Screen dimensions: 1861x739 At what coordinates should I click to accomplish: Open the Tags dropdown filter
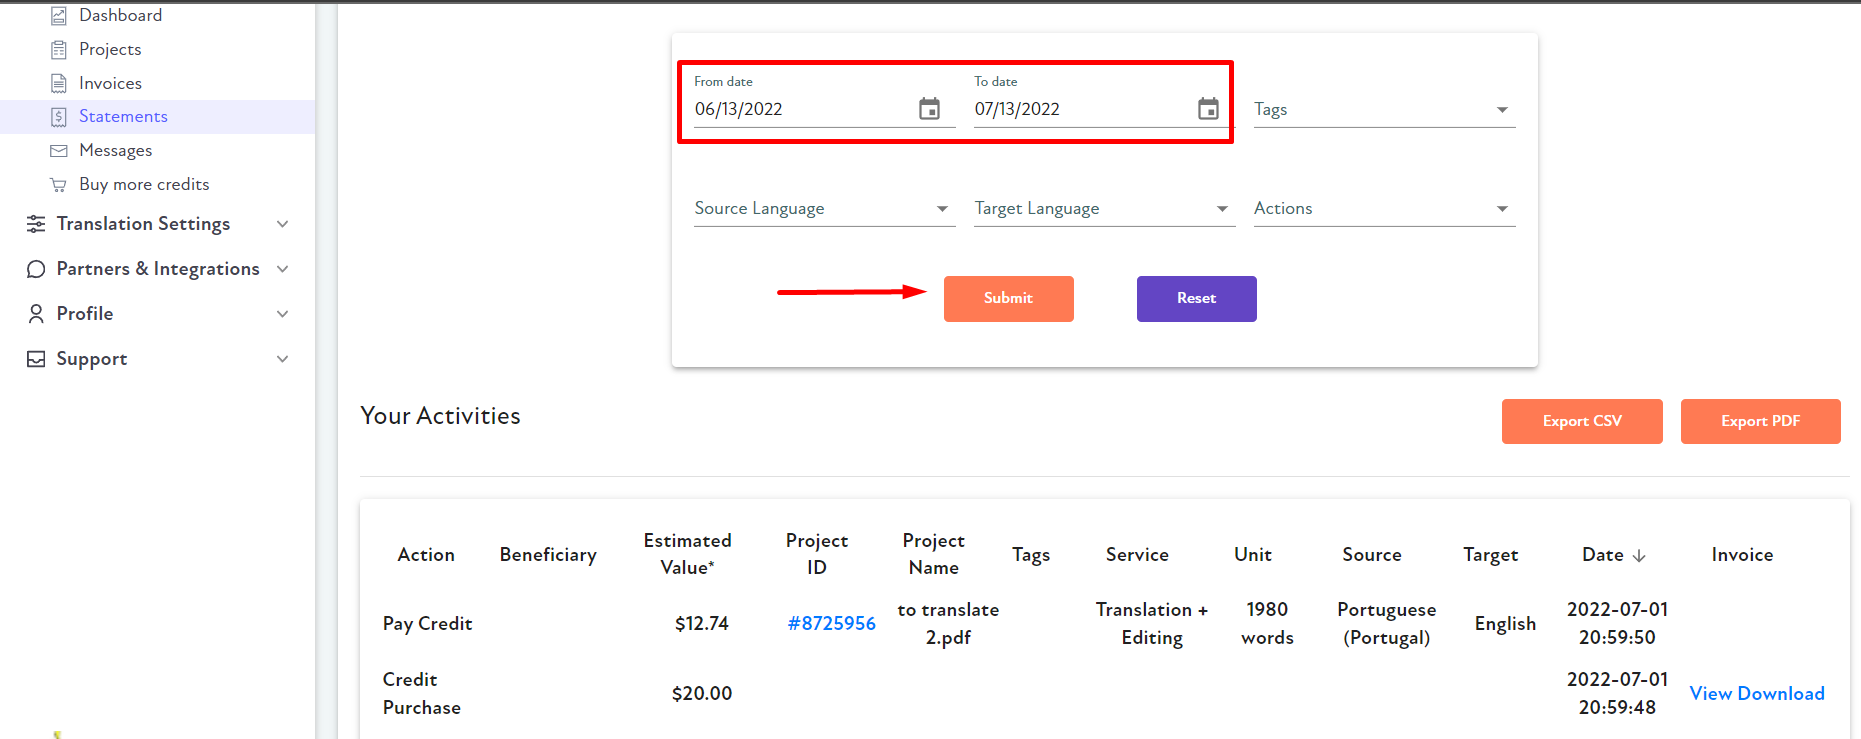(1384, 110)
